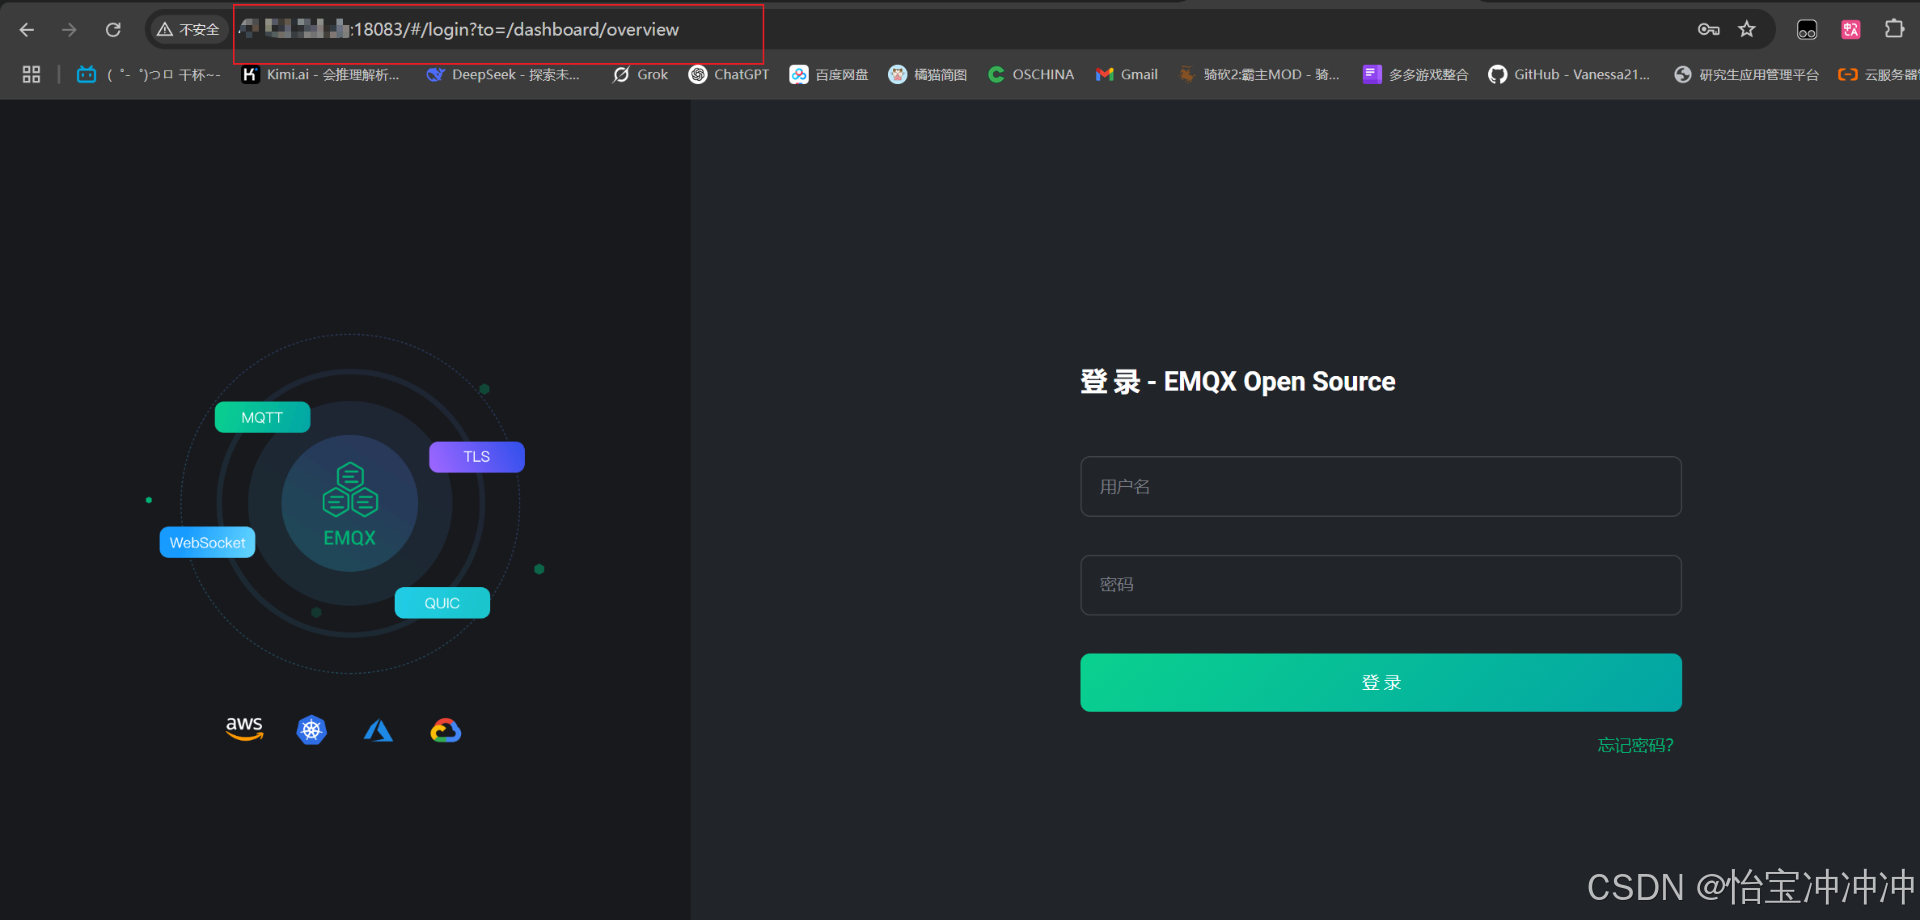Open the GitHub Vanessa21 bookmark
1920x920 pixels.
click(1569, 75)
